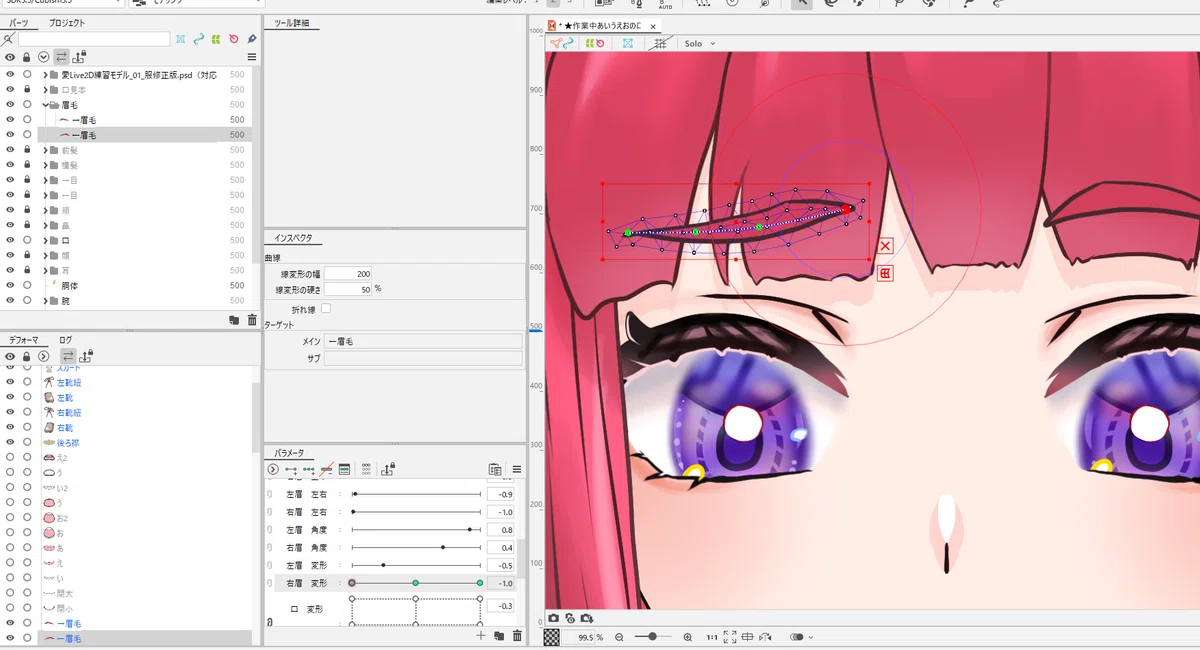Click the delete keys icon in Parameter panel
Screen dimensions: 1200x650
click(x=326, y=469)
